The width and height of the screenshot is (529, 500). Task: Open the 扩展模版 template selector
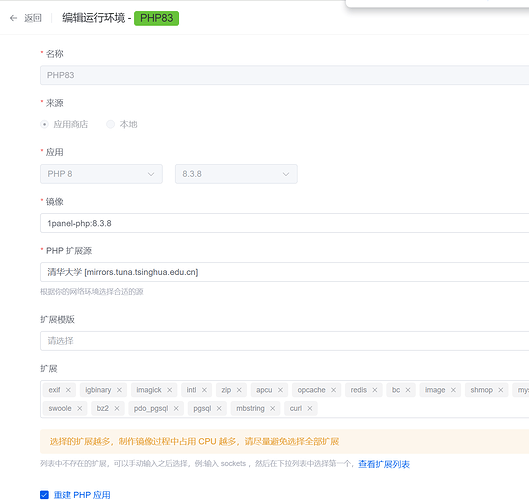[284, 341]
